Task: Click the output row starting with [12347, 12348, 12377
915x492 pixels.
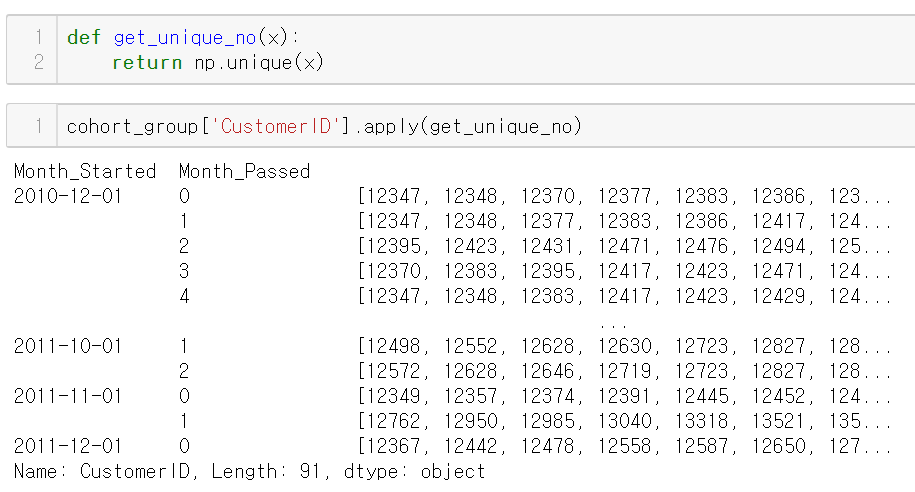Action: 624,221
